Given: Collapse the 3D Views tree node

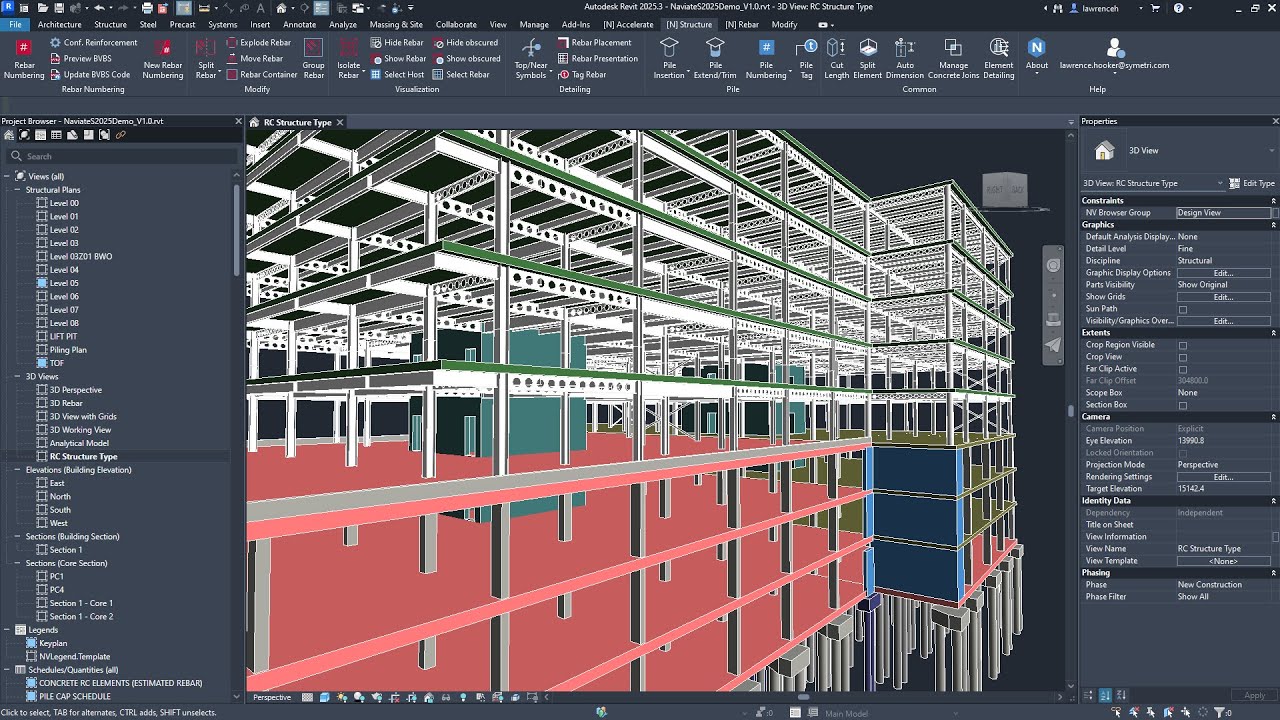Looking at the screenshot, I should (x=17, y=377).
